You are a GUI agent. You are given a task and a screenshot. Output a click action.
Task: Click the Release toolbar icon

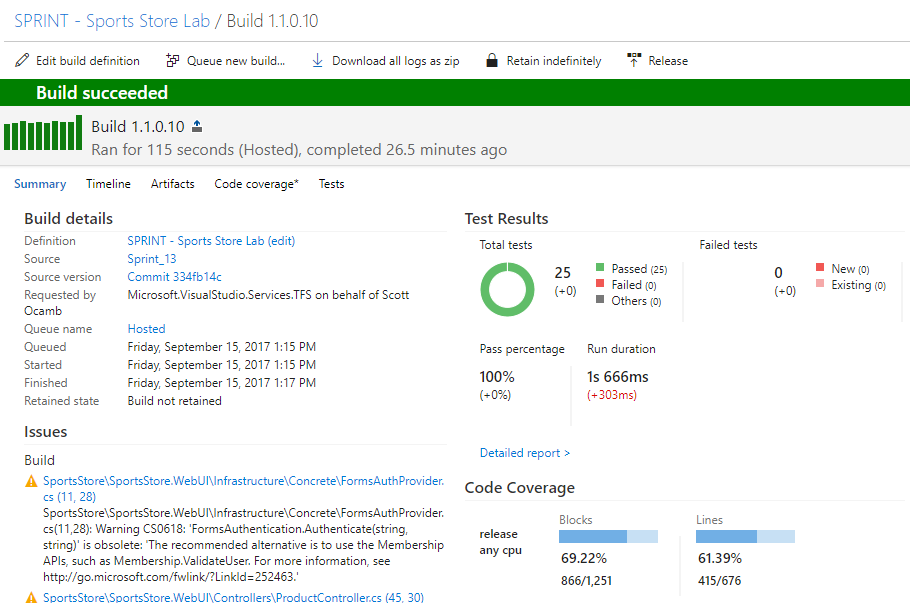point(634,60)
